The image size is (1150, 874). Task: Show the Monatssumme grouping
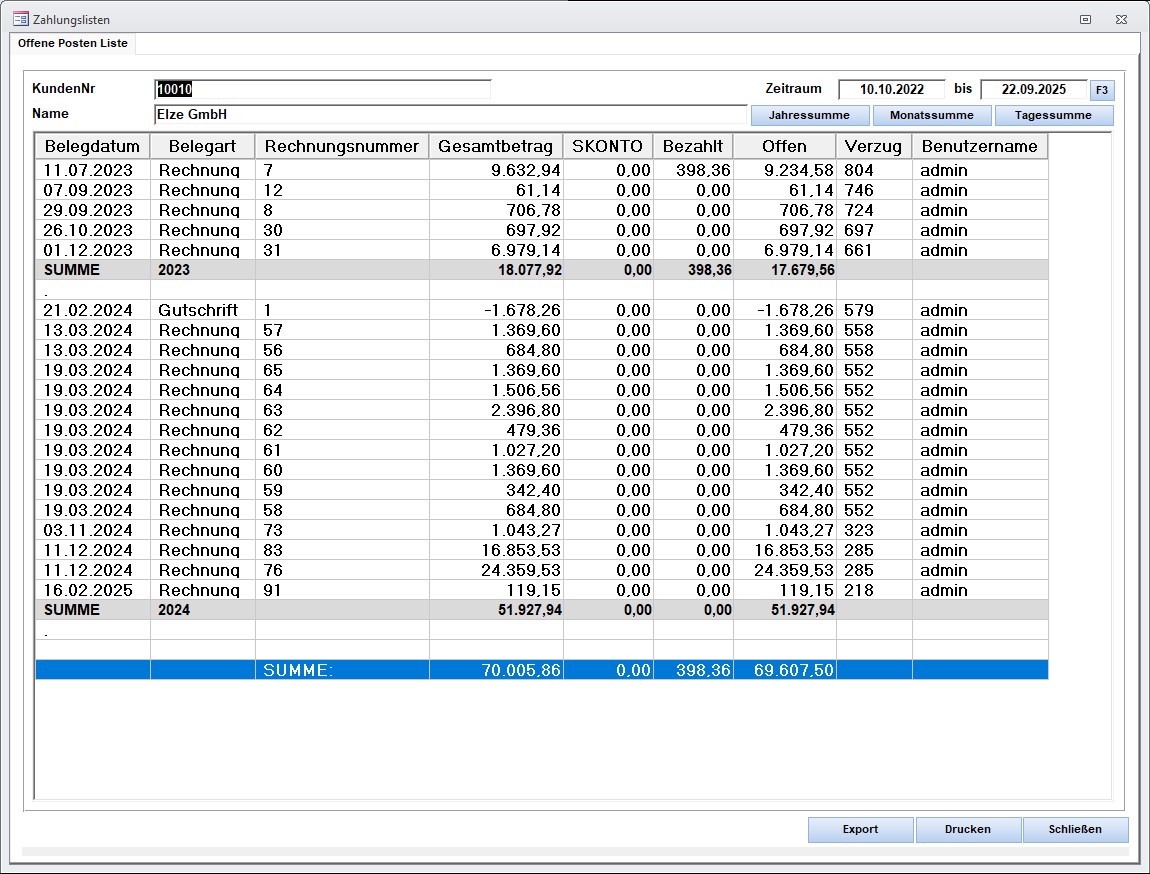pyautogui.click(x=931, y=115)
